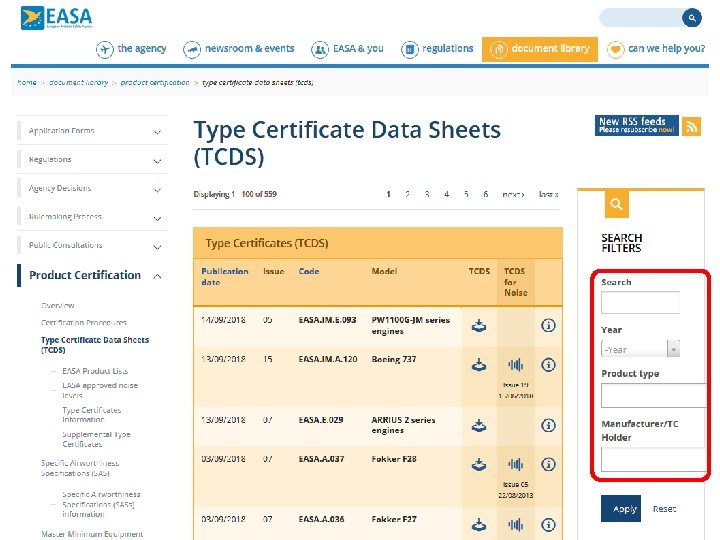Click the document library icon
The image size is (720, 540).
tap(499, 49)
